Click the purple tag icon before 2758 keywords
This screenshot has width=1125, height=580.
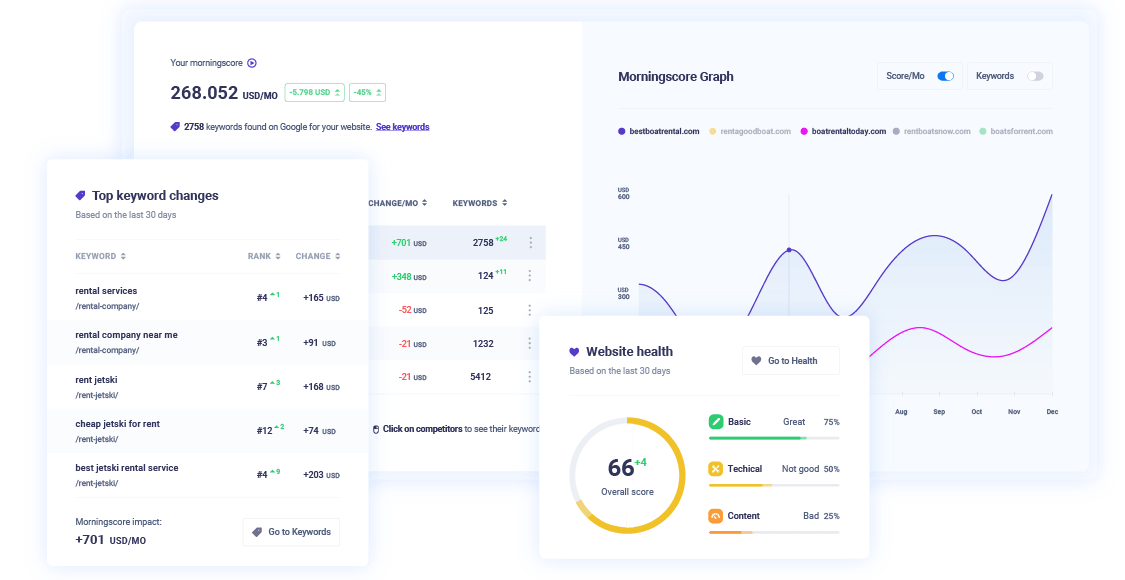tap(175, 126)
